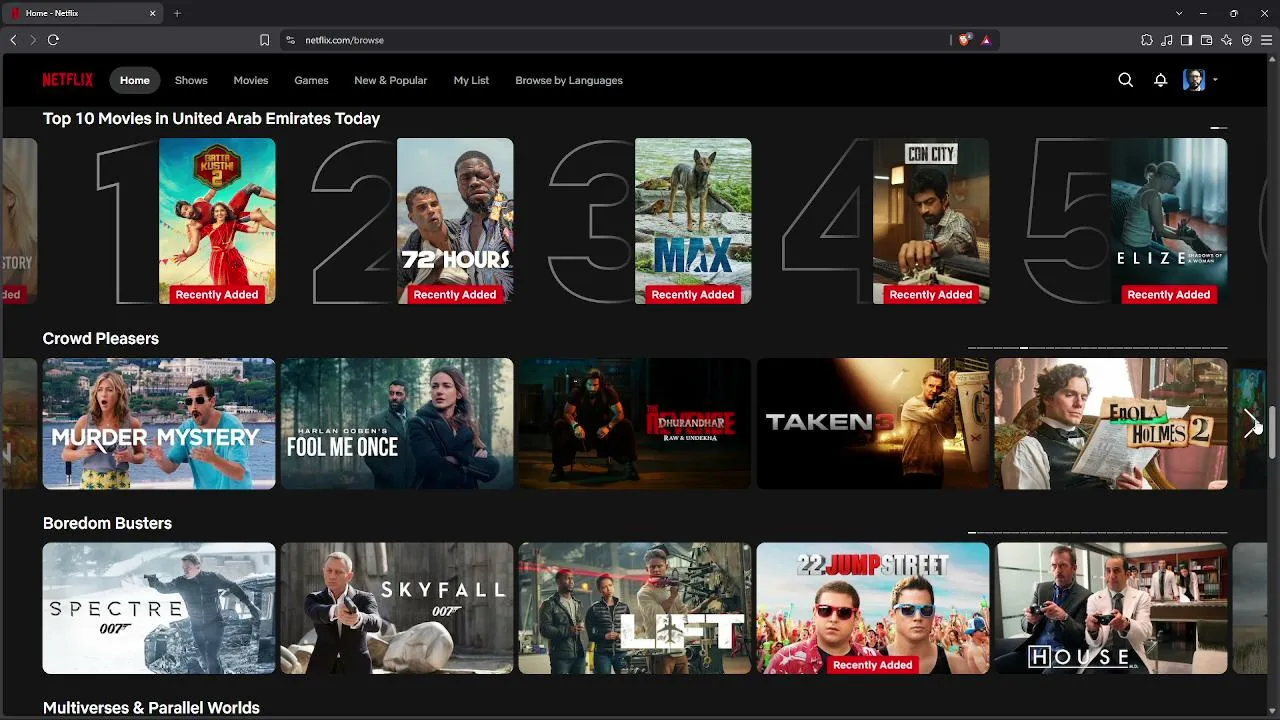Open the browser hamburger menu
The width and height of the screenshot is (1280, 720).
(x=1266, y=40)
